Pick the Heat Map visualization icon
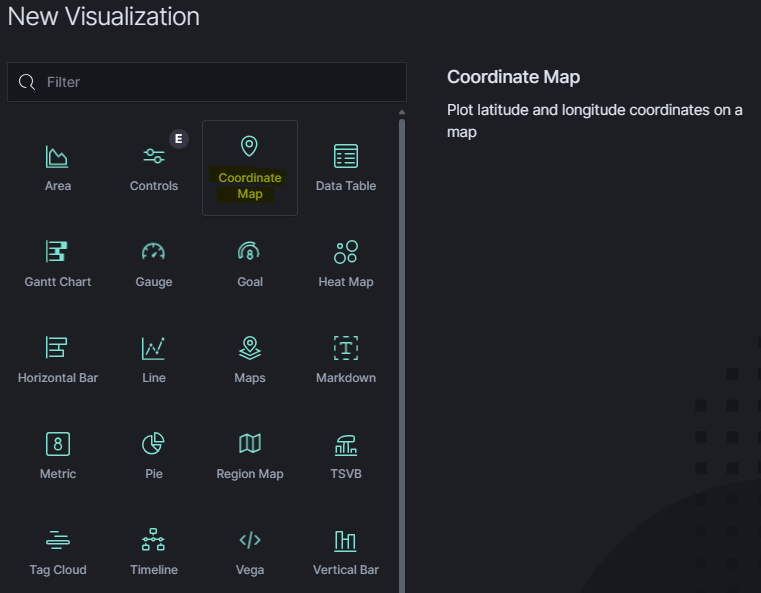761x593 pixels. [346, 252]
